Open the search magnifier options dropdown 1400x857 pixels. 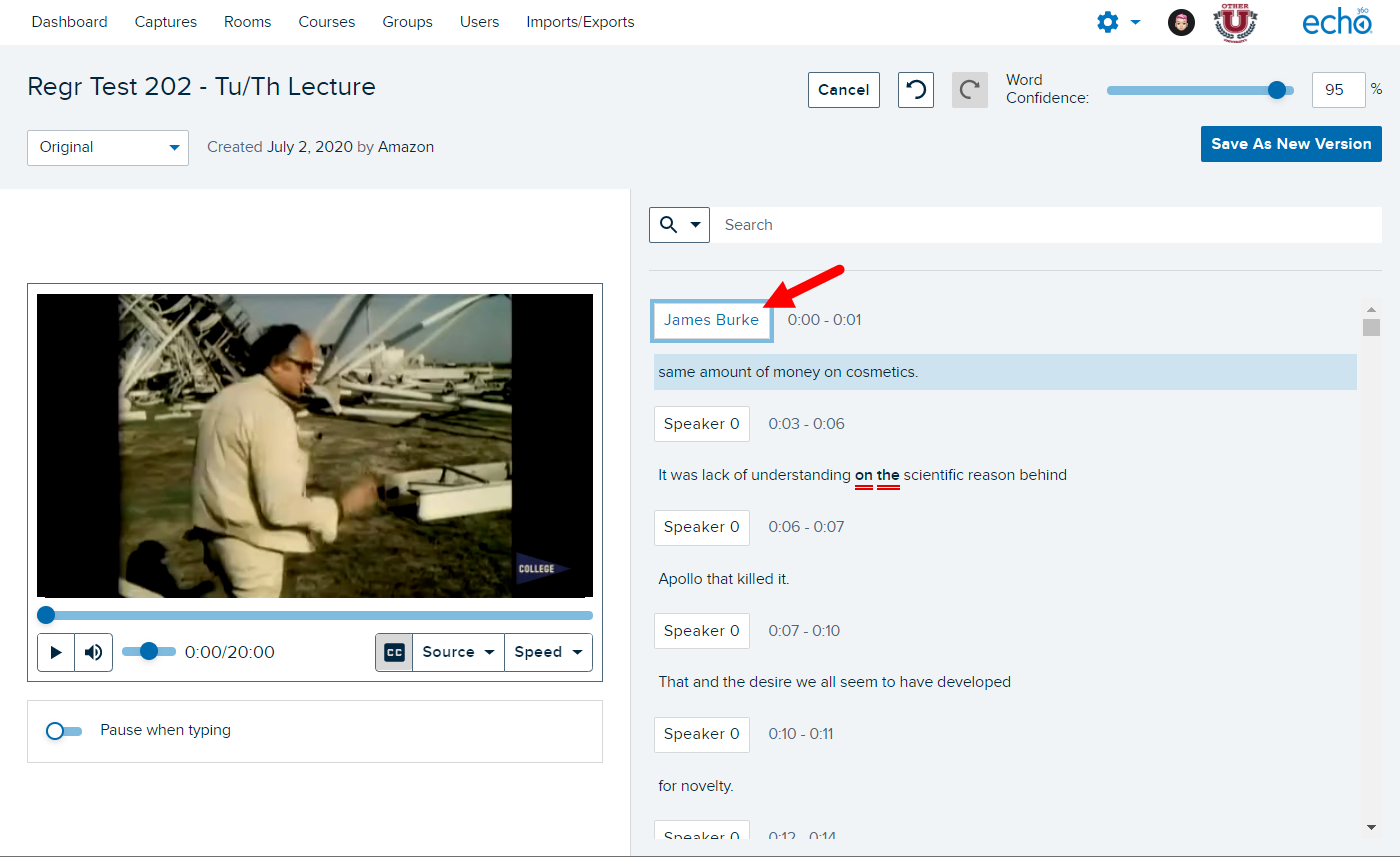click(x=679, y=225)
